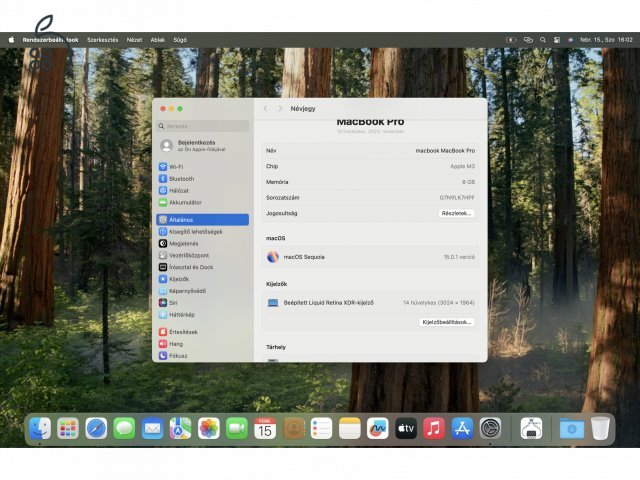The image size is (640, 480).
Task: Go back with the left chevron
Action: pos(266,109)
